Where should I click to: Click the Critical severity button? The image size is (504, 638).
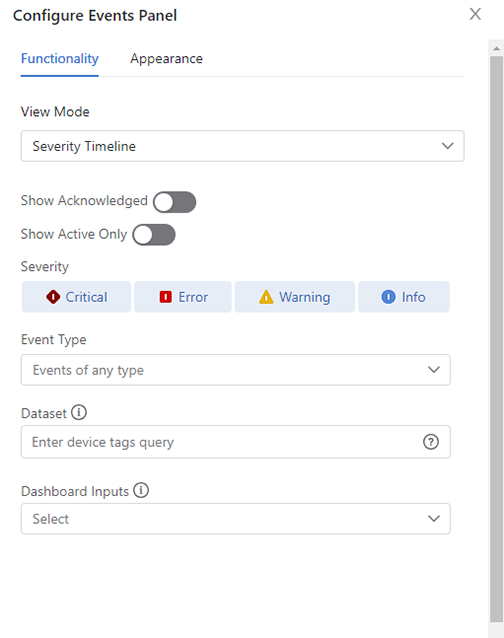click(x=76, y=297)
